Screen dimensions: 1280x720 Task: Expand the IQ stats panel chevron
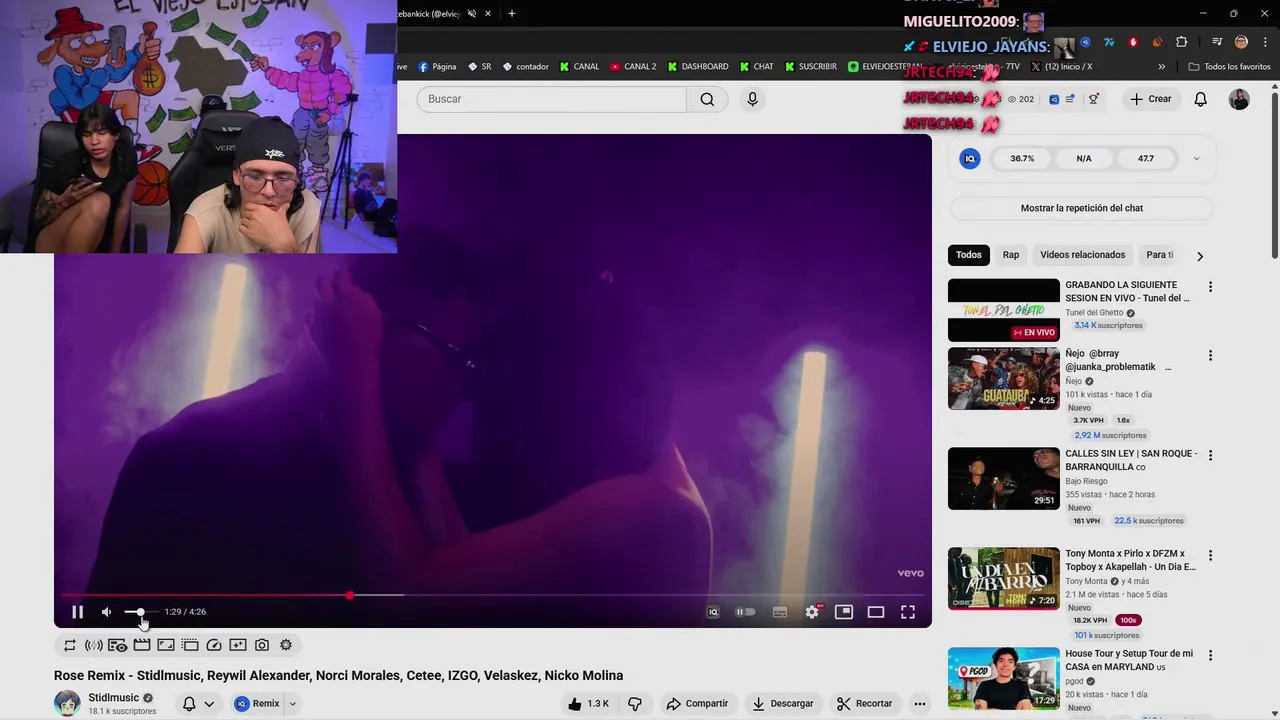pyautogui.click(x=1196, y=159)
